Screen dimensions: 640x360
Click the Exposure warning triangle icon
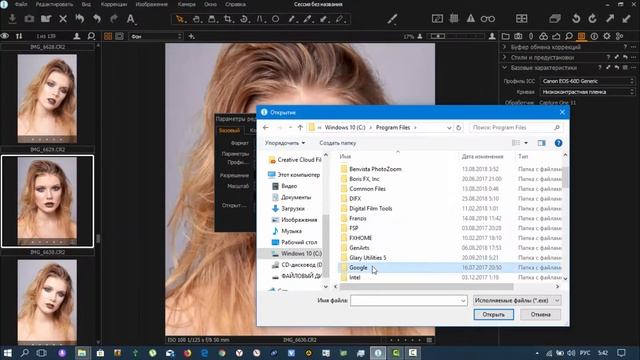coord(471,18)
